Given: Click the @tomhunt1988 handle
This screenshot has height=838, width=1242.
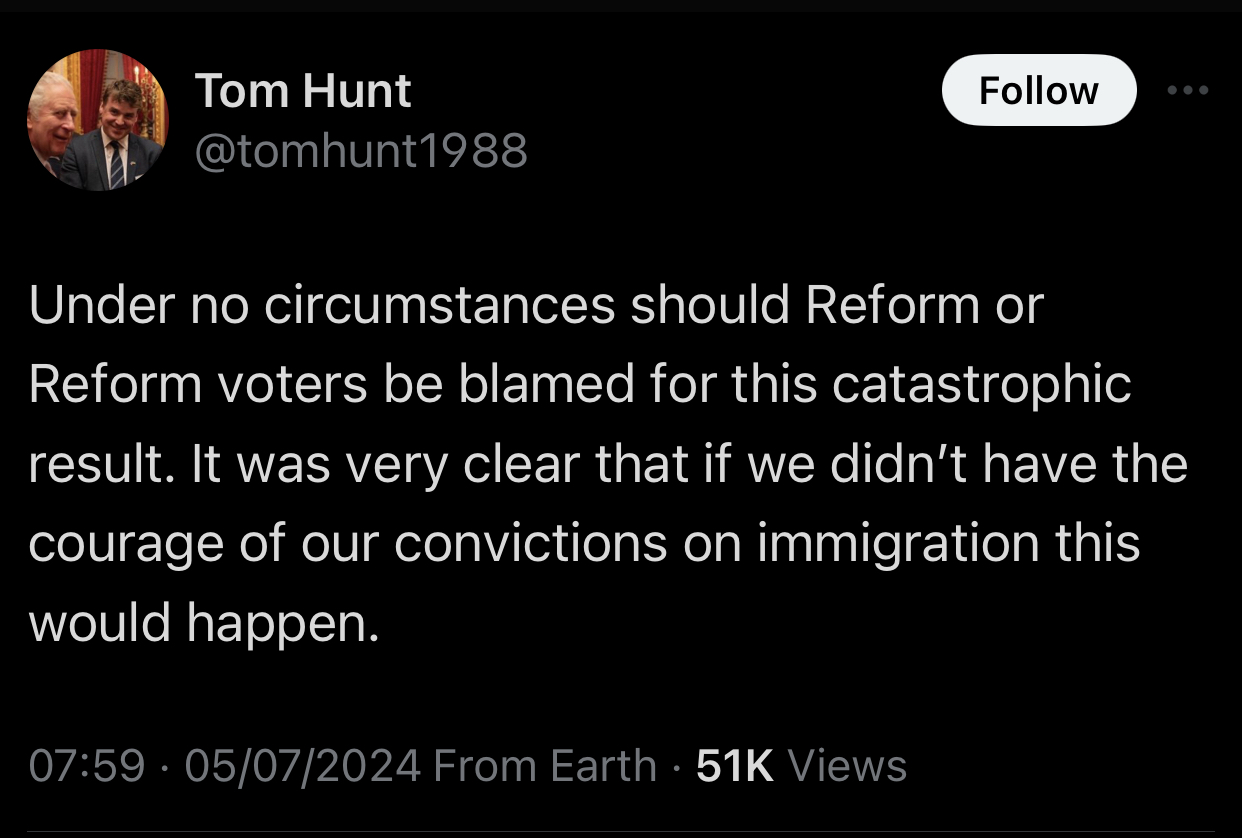Looking at the screenshot, I should (360, 151).
